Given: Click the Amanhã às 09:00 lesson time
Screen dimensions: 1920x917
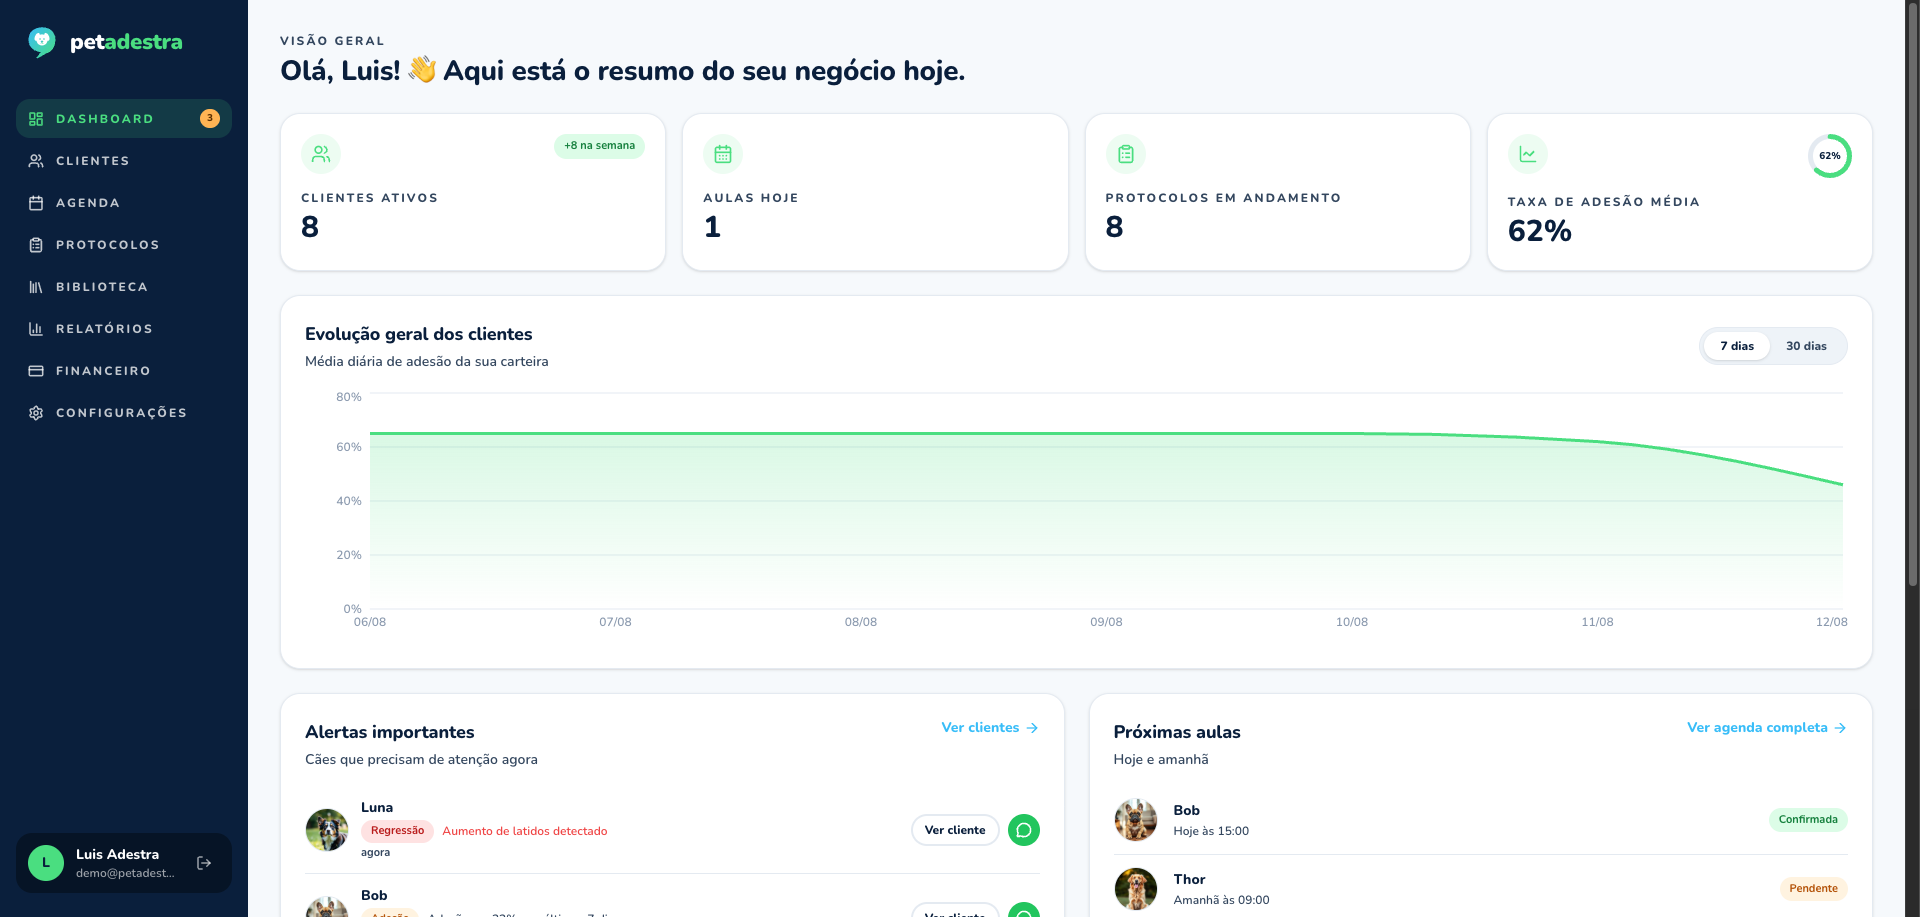Looking at the screenshot, I should pos(1221,900).
